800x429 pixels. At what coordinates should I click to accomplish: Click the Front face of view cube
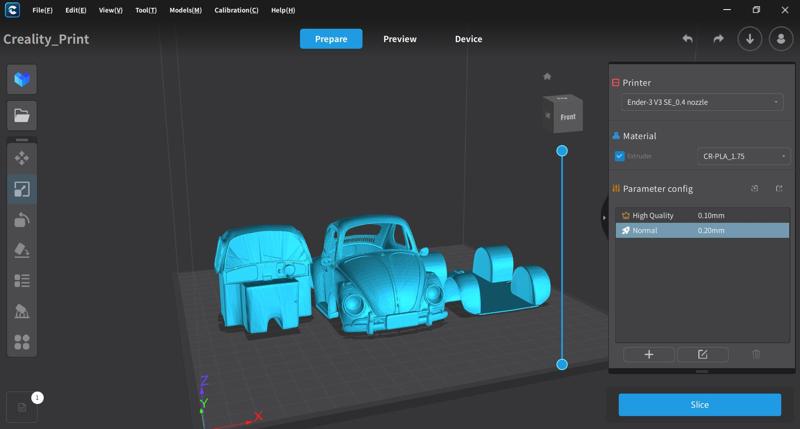click(567, 117)
